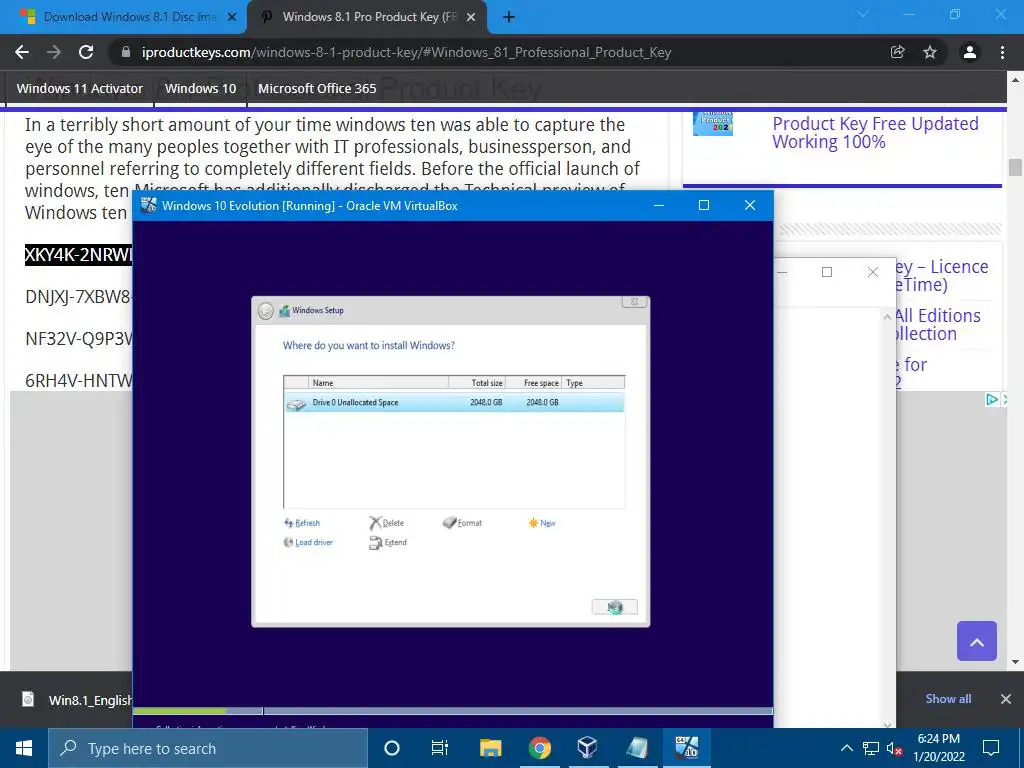This screenshot has height=768, width=1024.
Task: Open Microsoft Office 365 menu item
Action: (317, 88)
